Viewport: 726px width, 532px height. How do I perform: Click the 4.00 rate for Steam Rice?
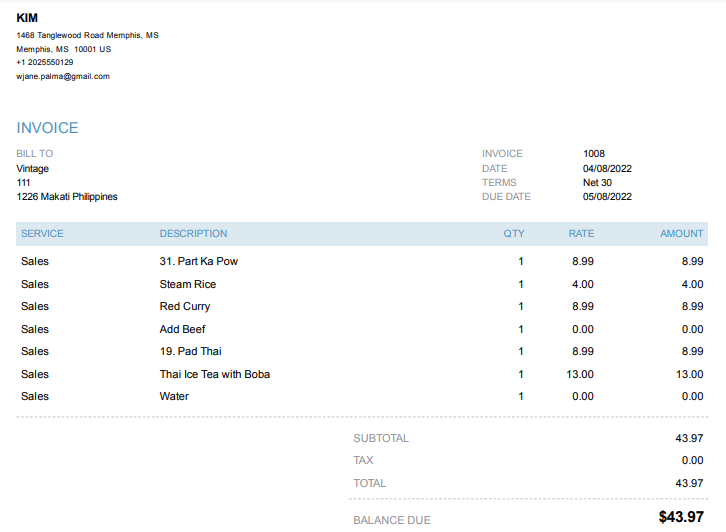(582, 284)
